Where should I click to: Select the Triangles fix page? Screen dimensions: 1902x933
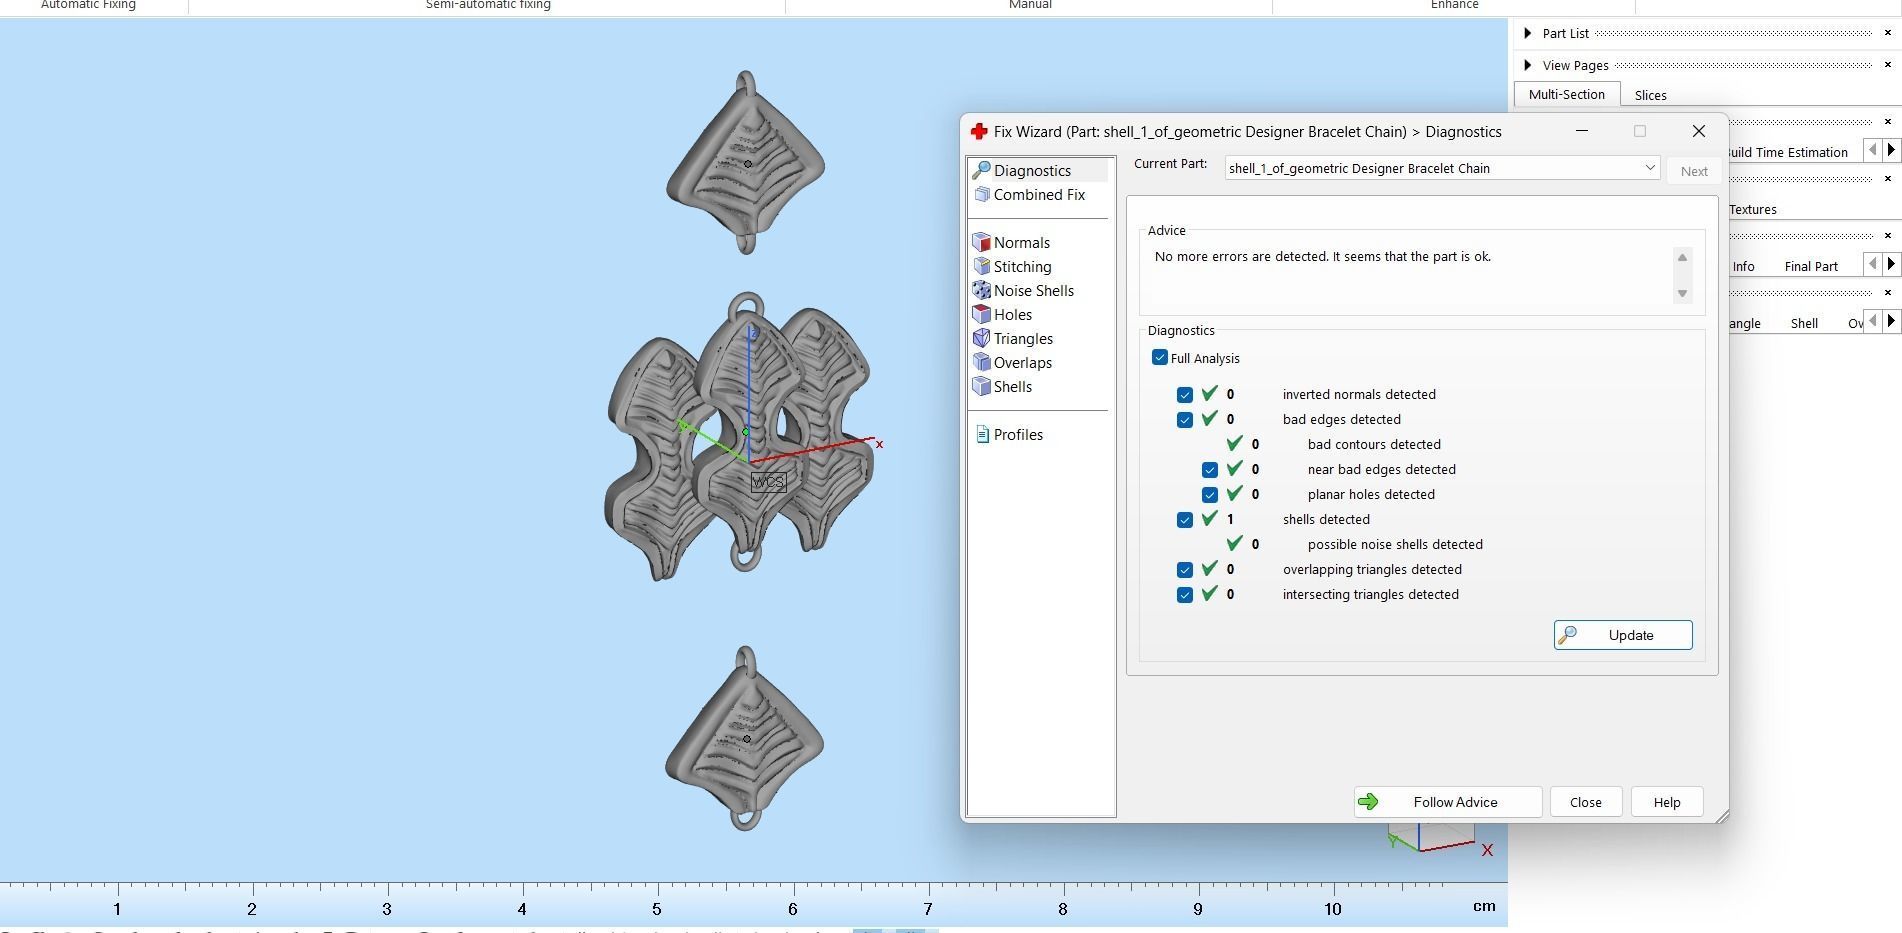tap(1023, 339)
